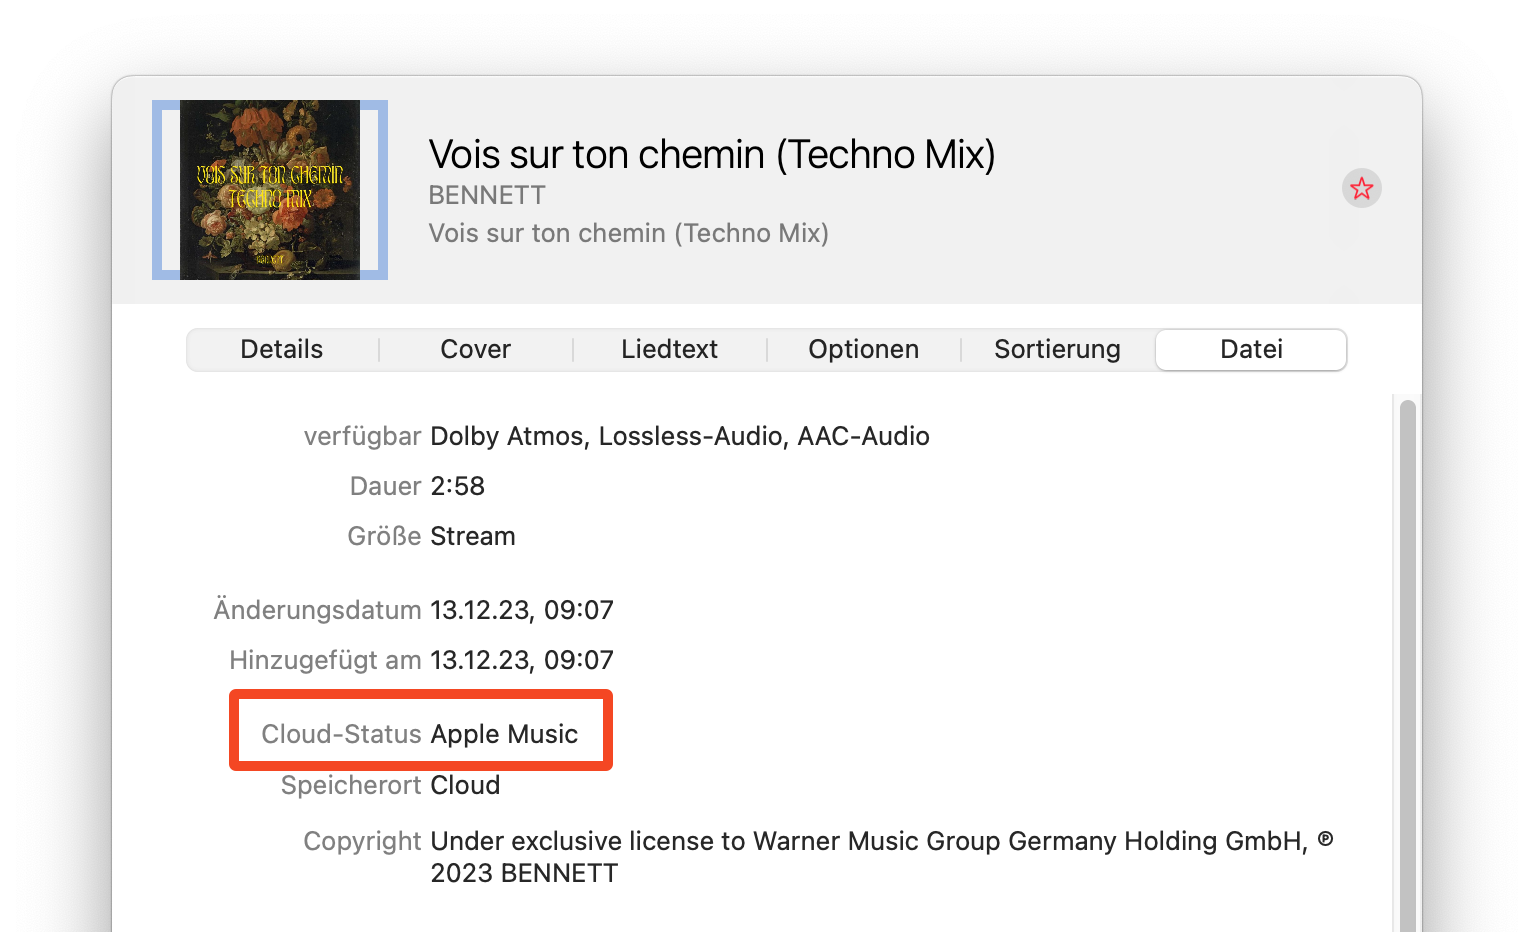
Task: Select the Dauer value 2:58
Action: click(x=457, y=486)
